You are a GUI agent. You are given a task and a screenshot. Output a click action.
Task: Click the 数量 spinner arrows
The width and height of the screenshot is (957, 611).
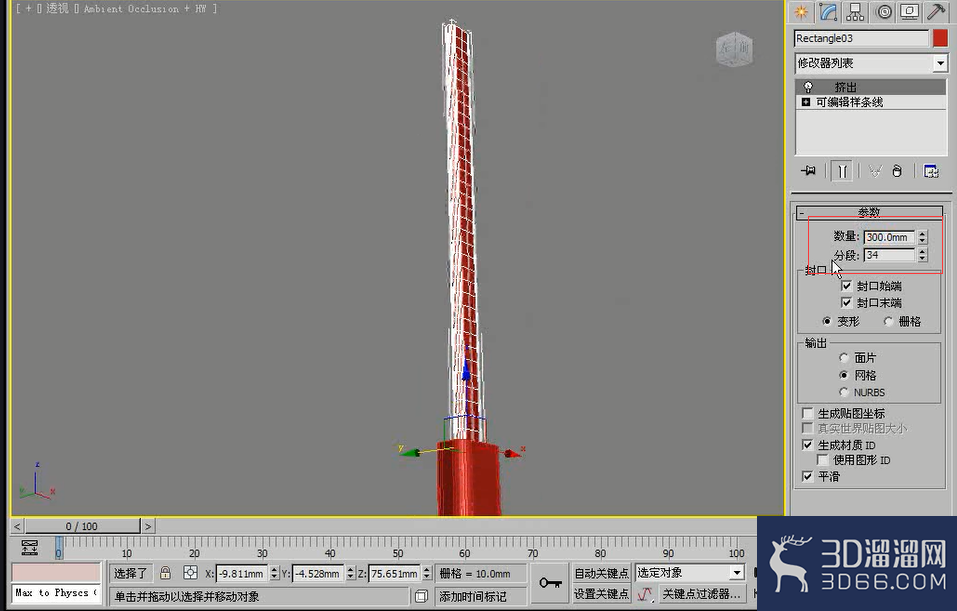pos(922,237)
